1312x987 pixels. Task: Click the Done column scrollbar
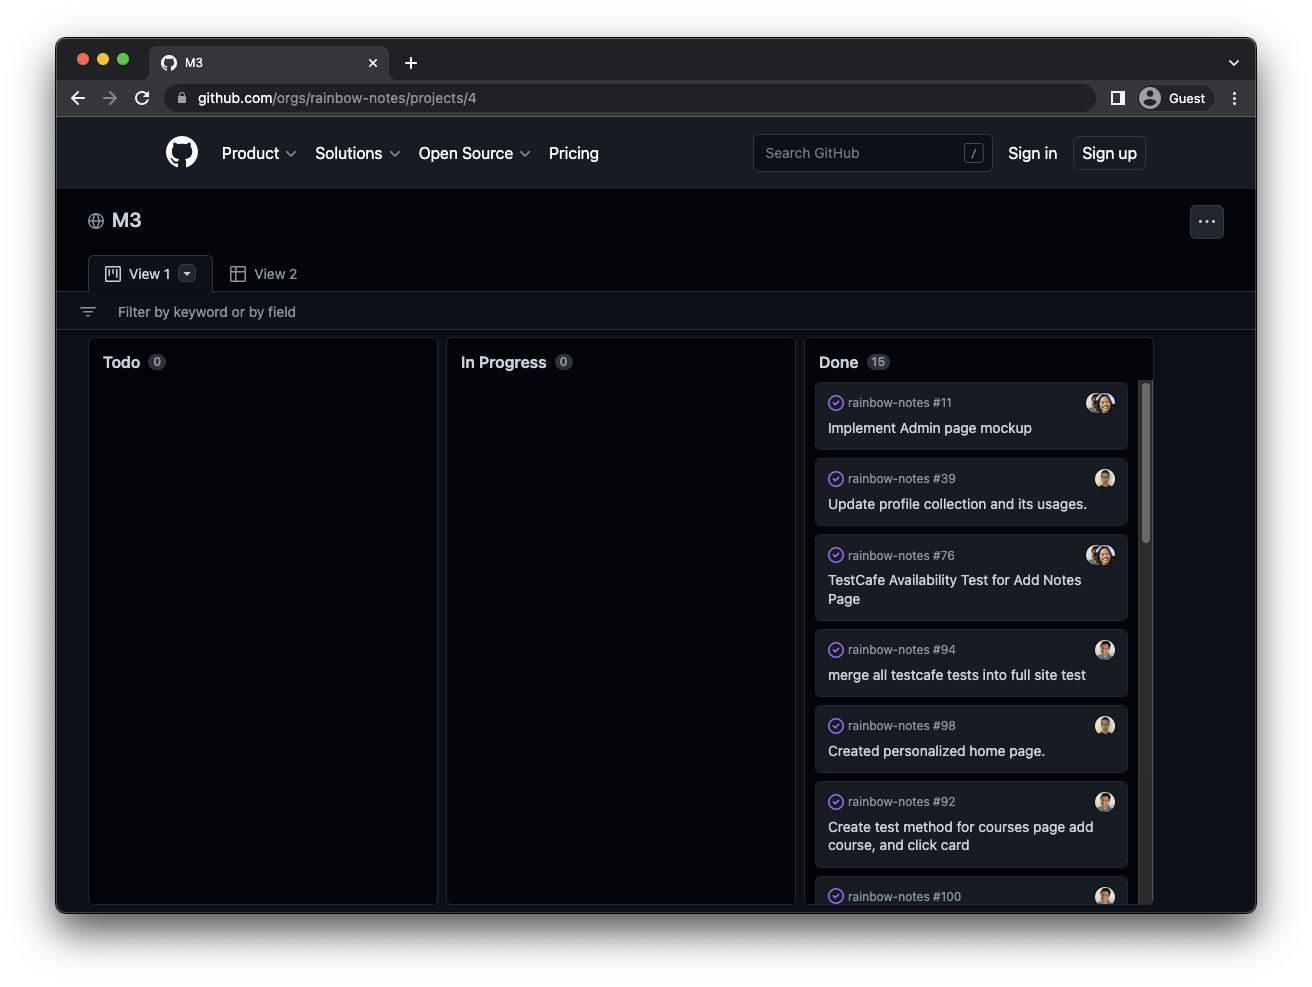coord(1146,462)
